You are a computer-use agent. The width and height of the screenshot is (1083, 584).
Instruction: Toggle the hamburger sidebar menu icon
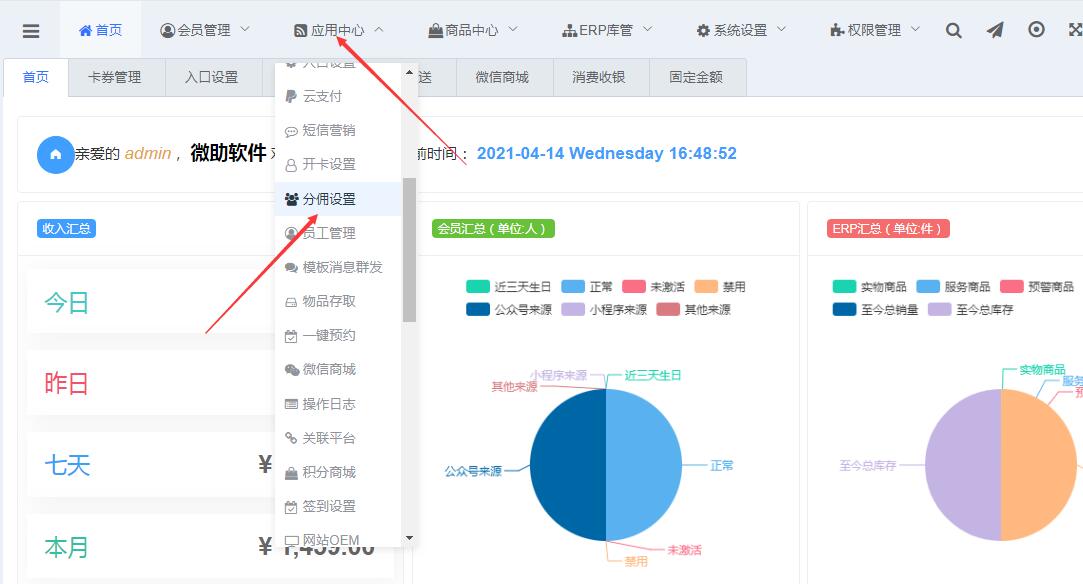[x=31, y=31]
